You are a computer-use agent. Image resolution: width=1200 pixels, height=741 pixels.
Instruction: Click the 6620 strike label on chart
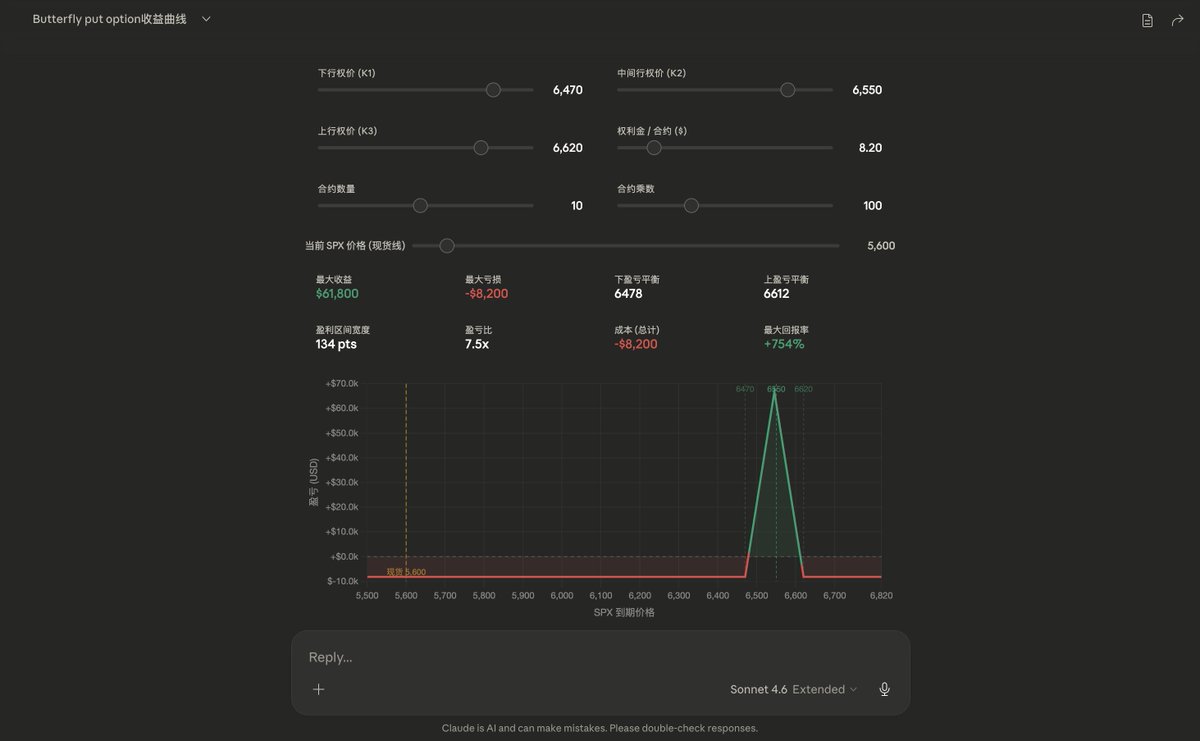804,389
